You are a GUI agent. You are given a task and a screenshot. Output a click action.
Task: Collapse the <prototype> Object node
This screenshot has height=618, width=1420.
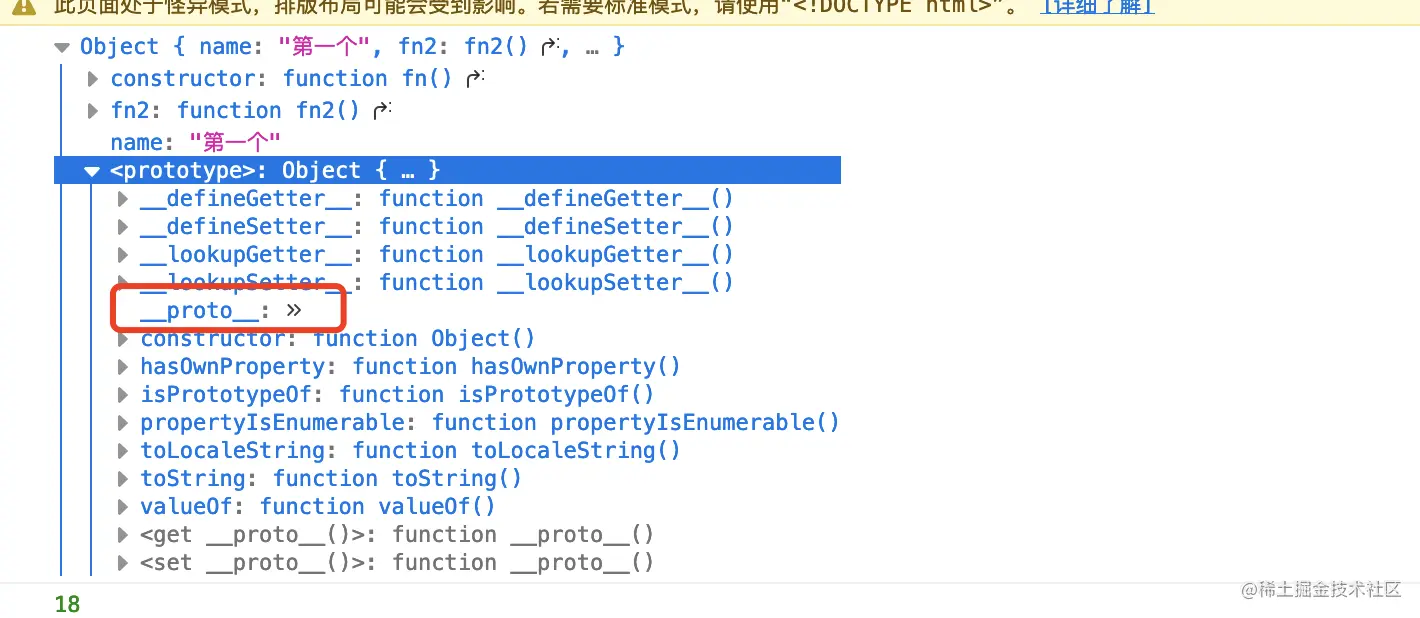(92, 171)
